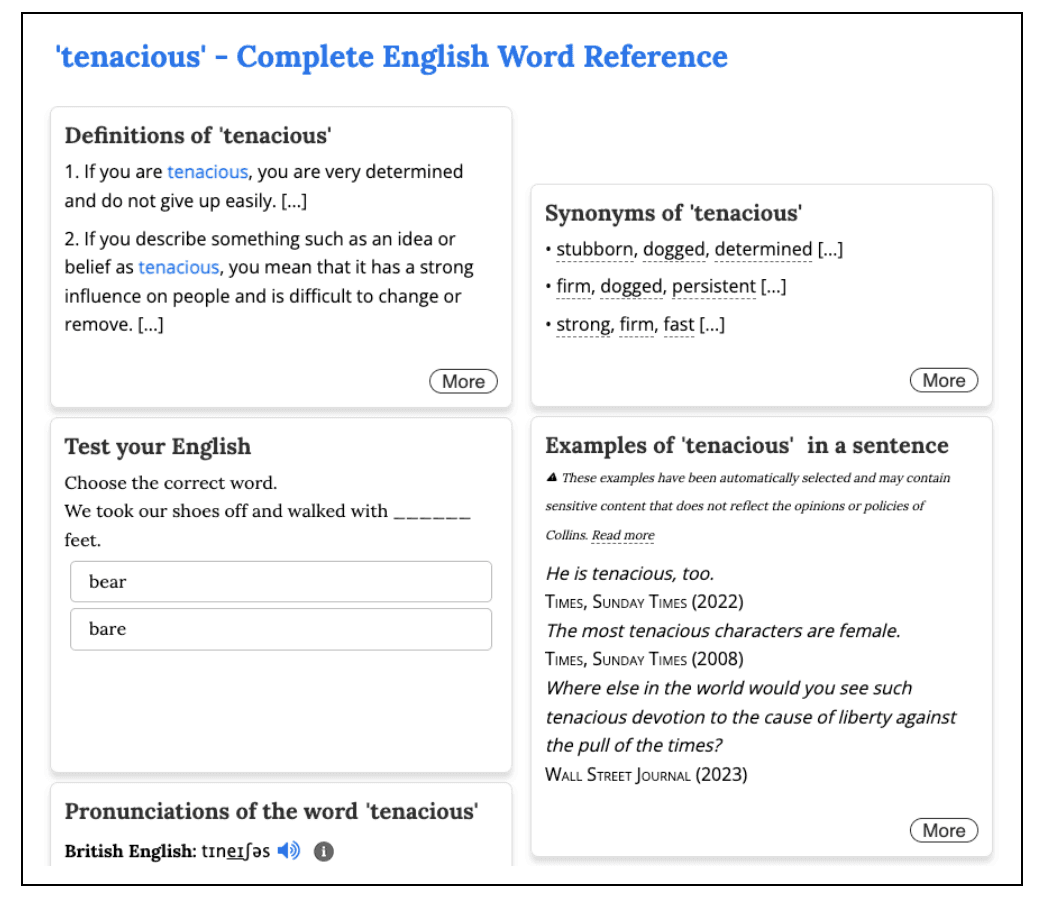Open the 'Read more' link about examples
Screen dimensions: 1044x904
(x=623, y=535)
